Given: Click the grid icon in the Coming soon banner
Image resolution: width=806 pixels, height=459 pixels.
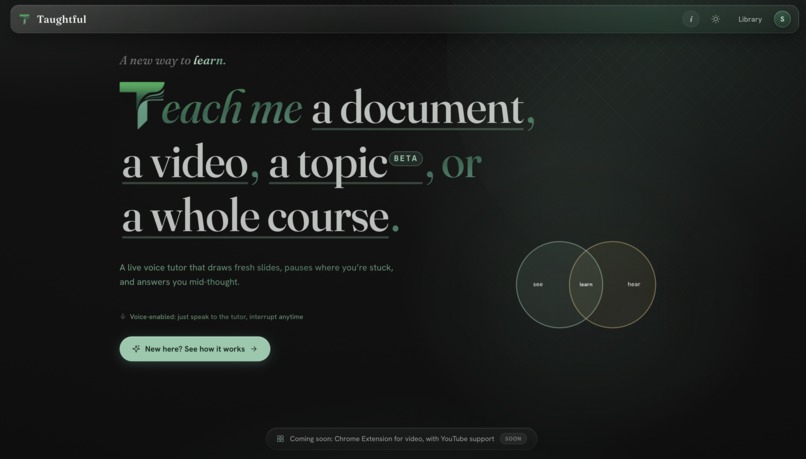Looking at the screenshot, I should click(280, 439).
